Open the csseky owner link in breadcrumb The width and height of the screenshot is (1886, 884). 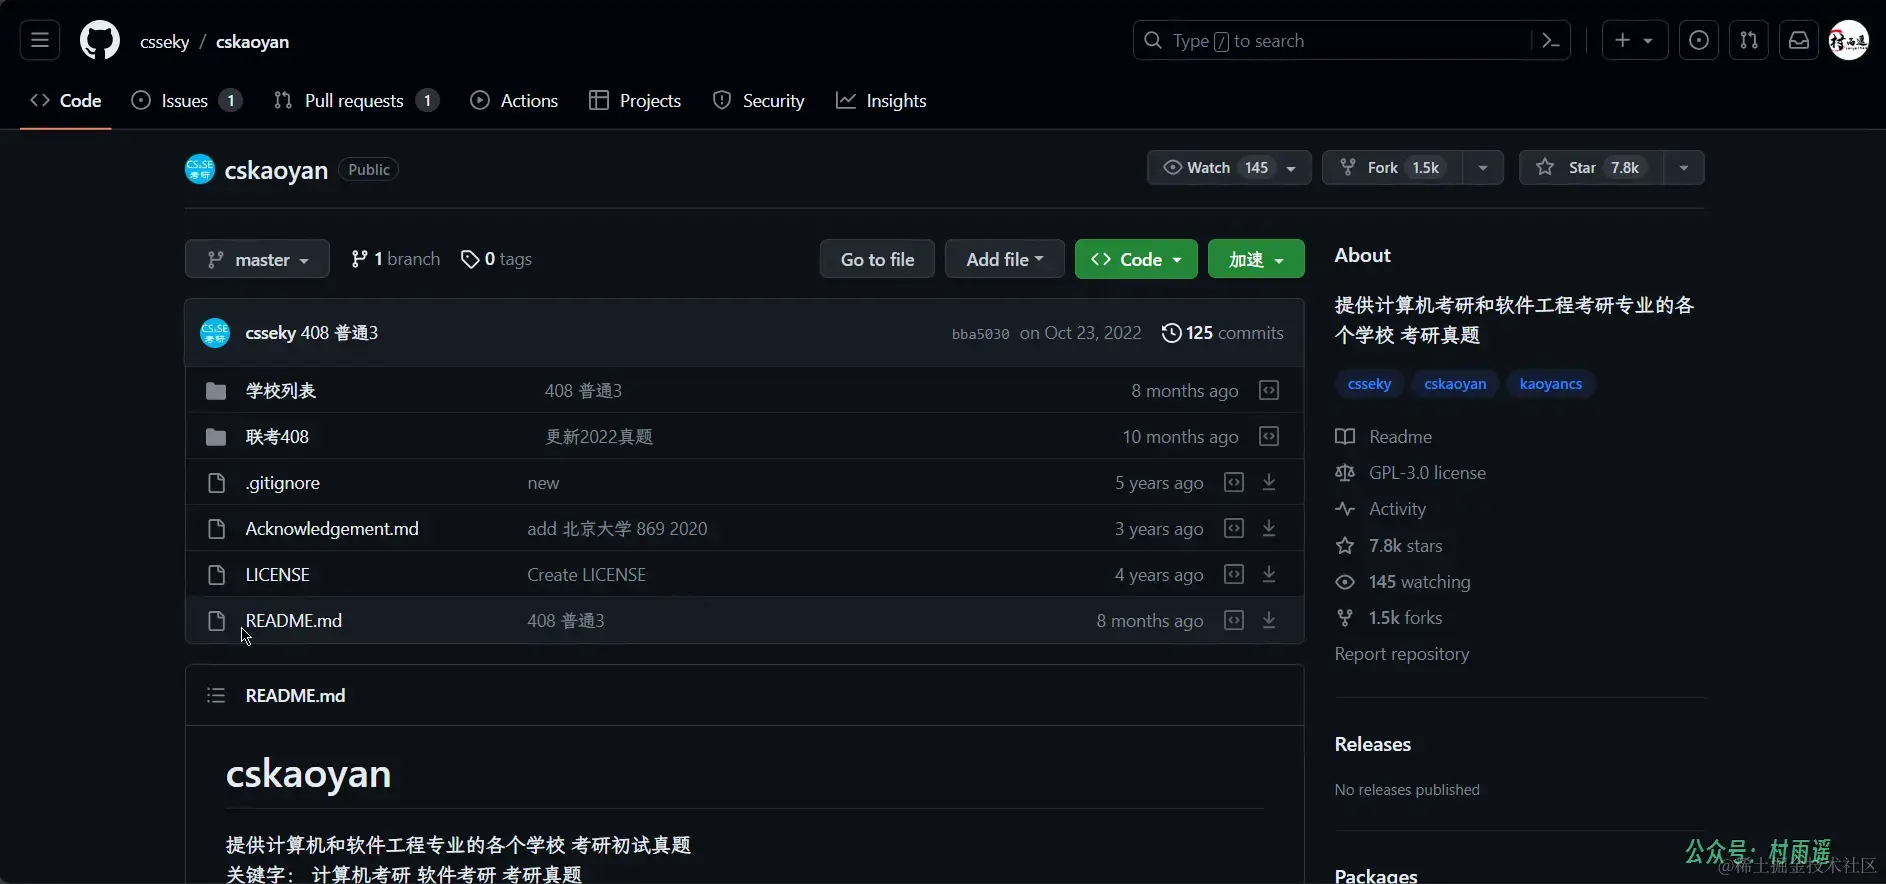pyautogui.click(x=165, y=42)
